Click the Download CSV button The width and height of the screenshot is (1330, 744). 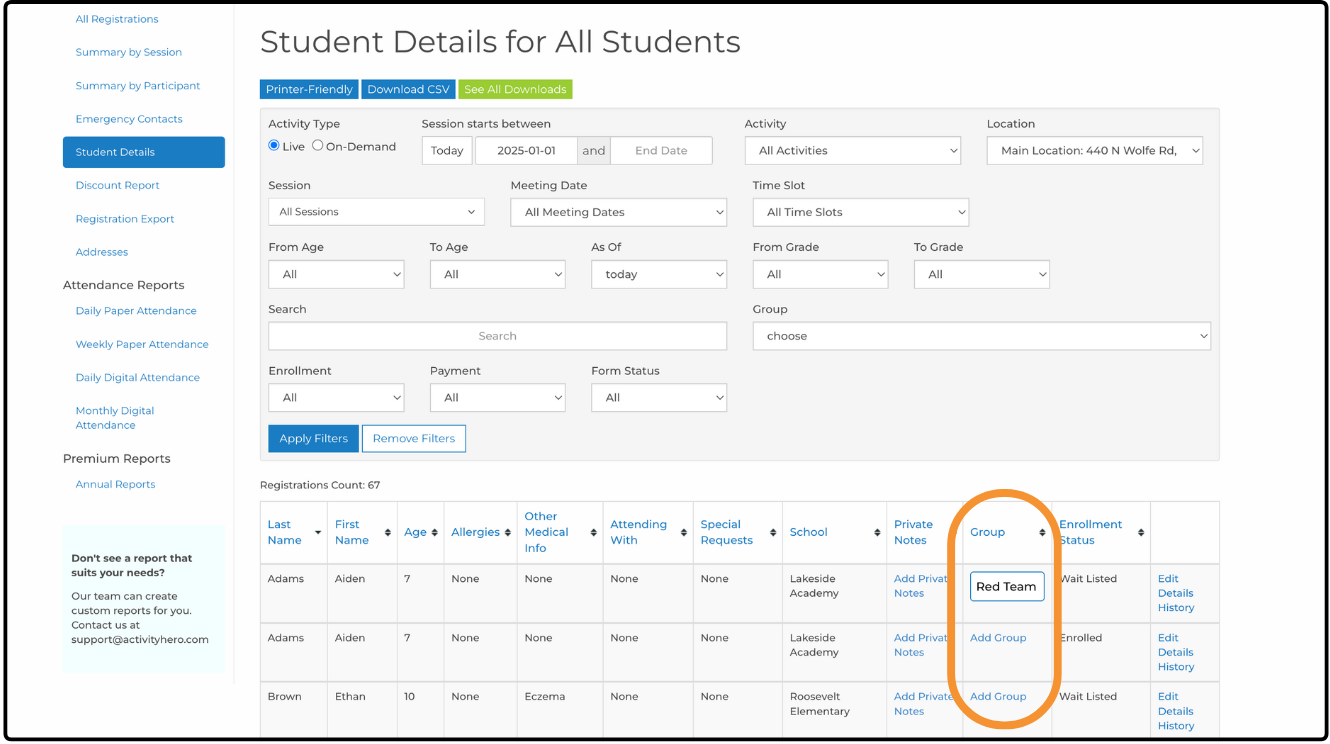click(408, 89)
